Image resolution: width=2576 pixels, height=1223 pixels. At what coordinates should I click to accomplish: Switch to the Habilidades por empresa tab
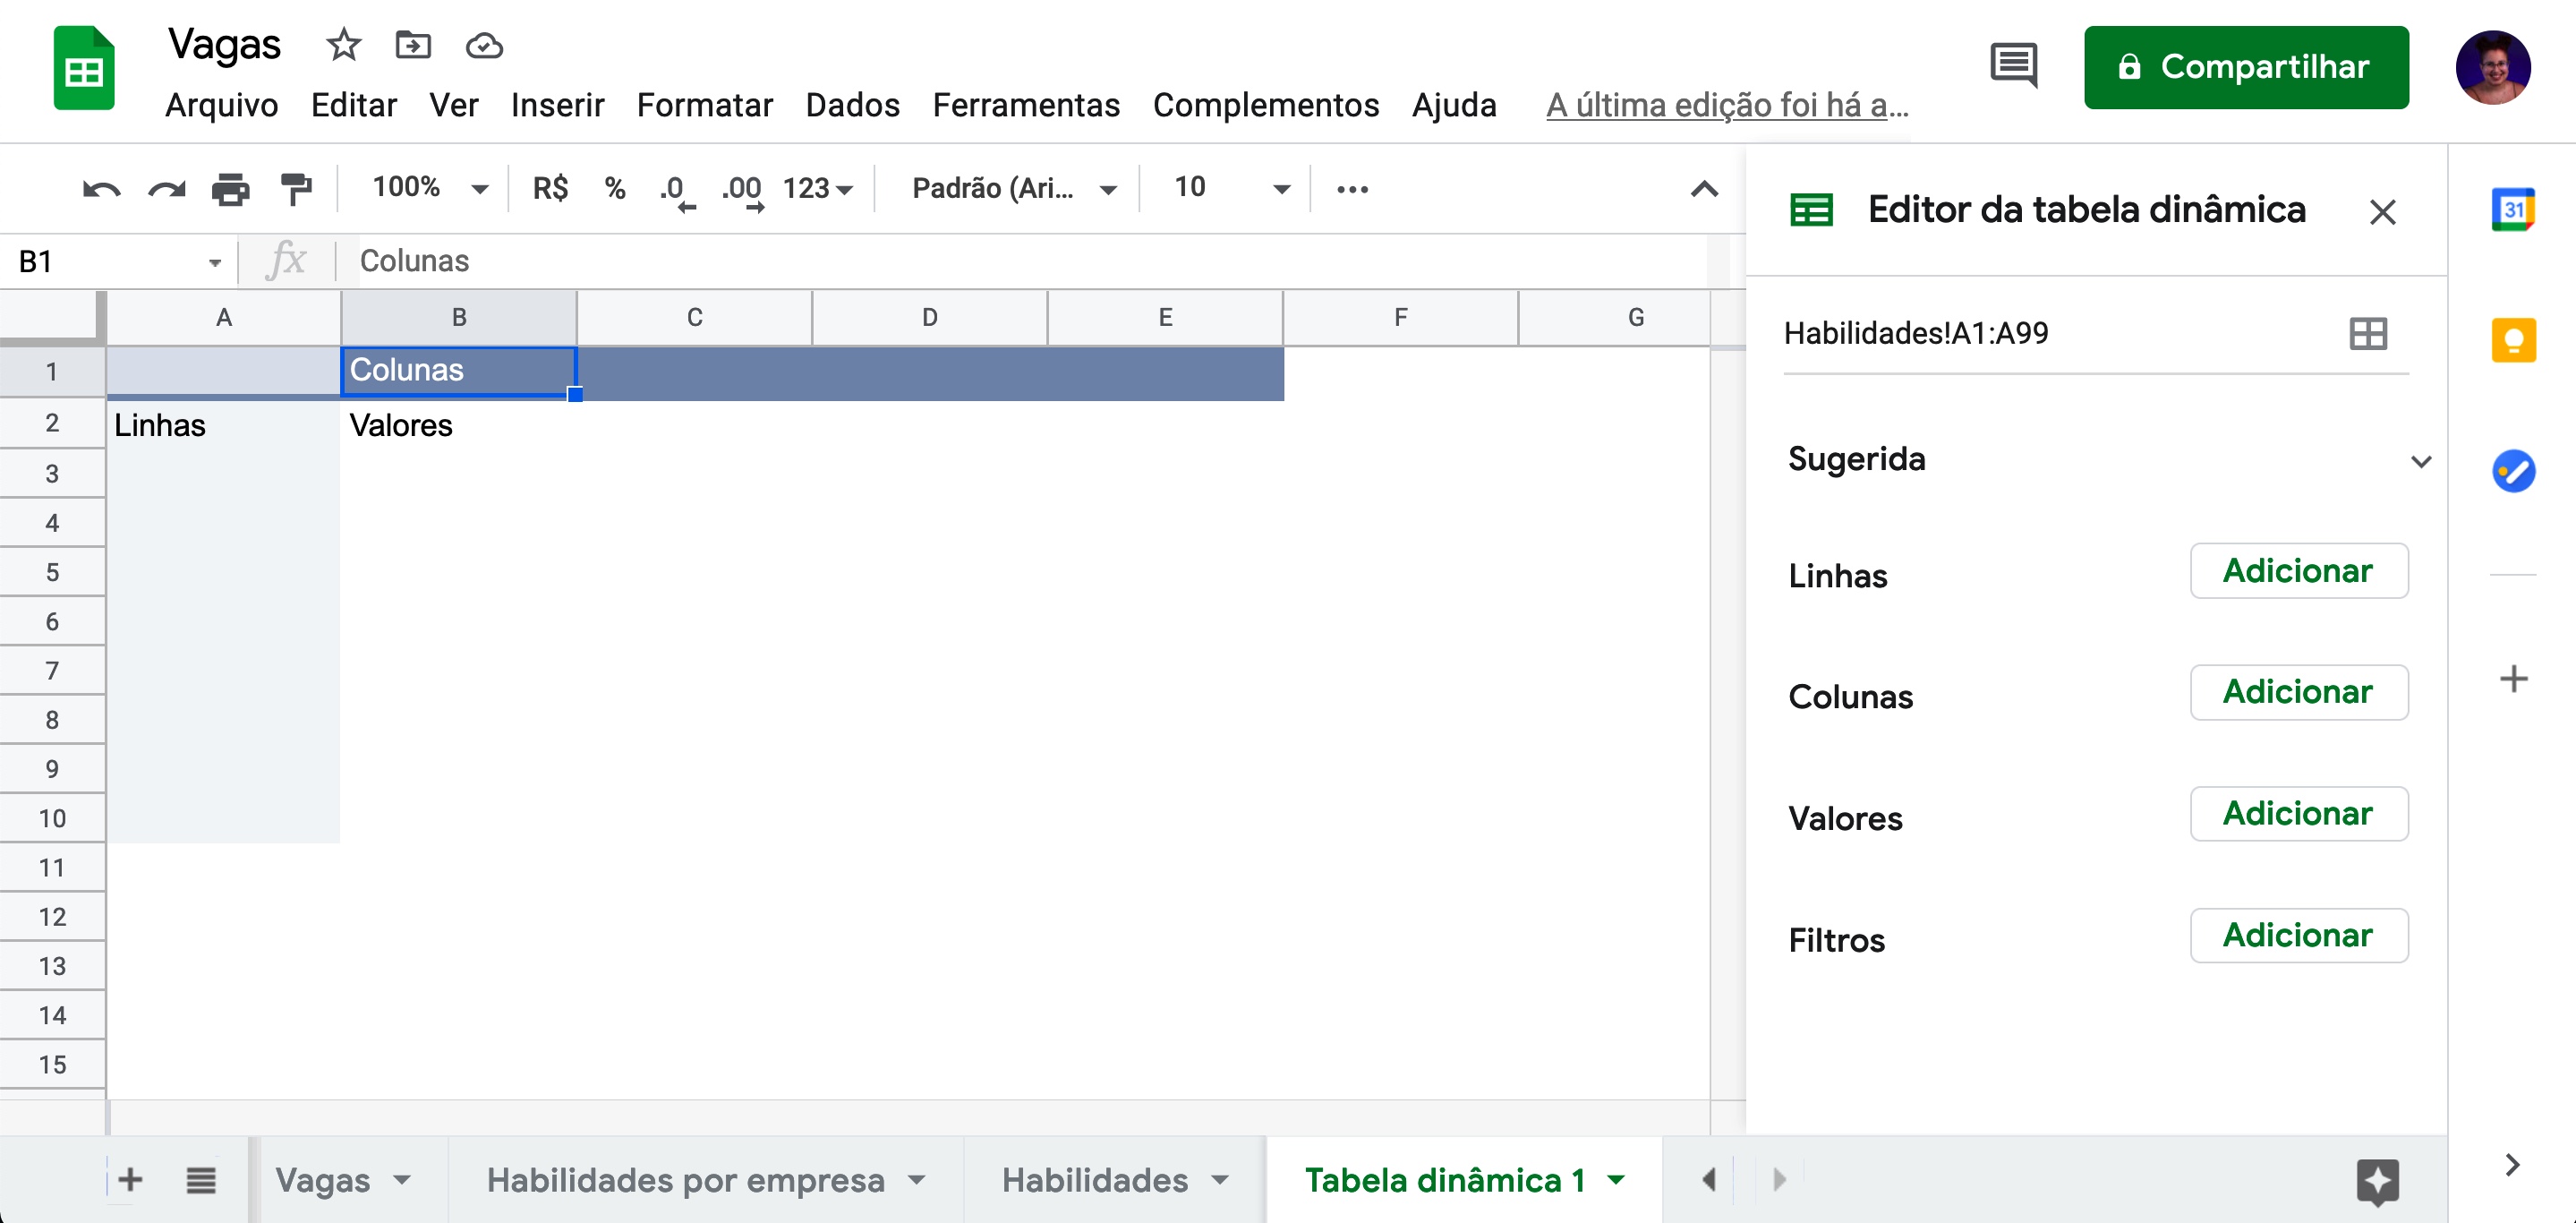(x=685, y=1180)
